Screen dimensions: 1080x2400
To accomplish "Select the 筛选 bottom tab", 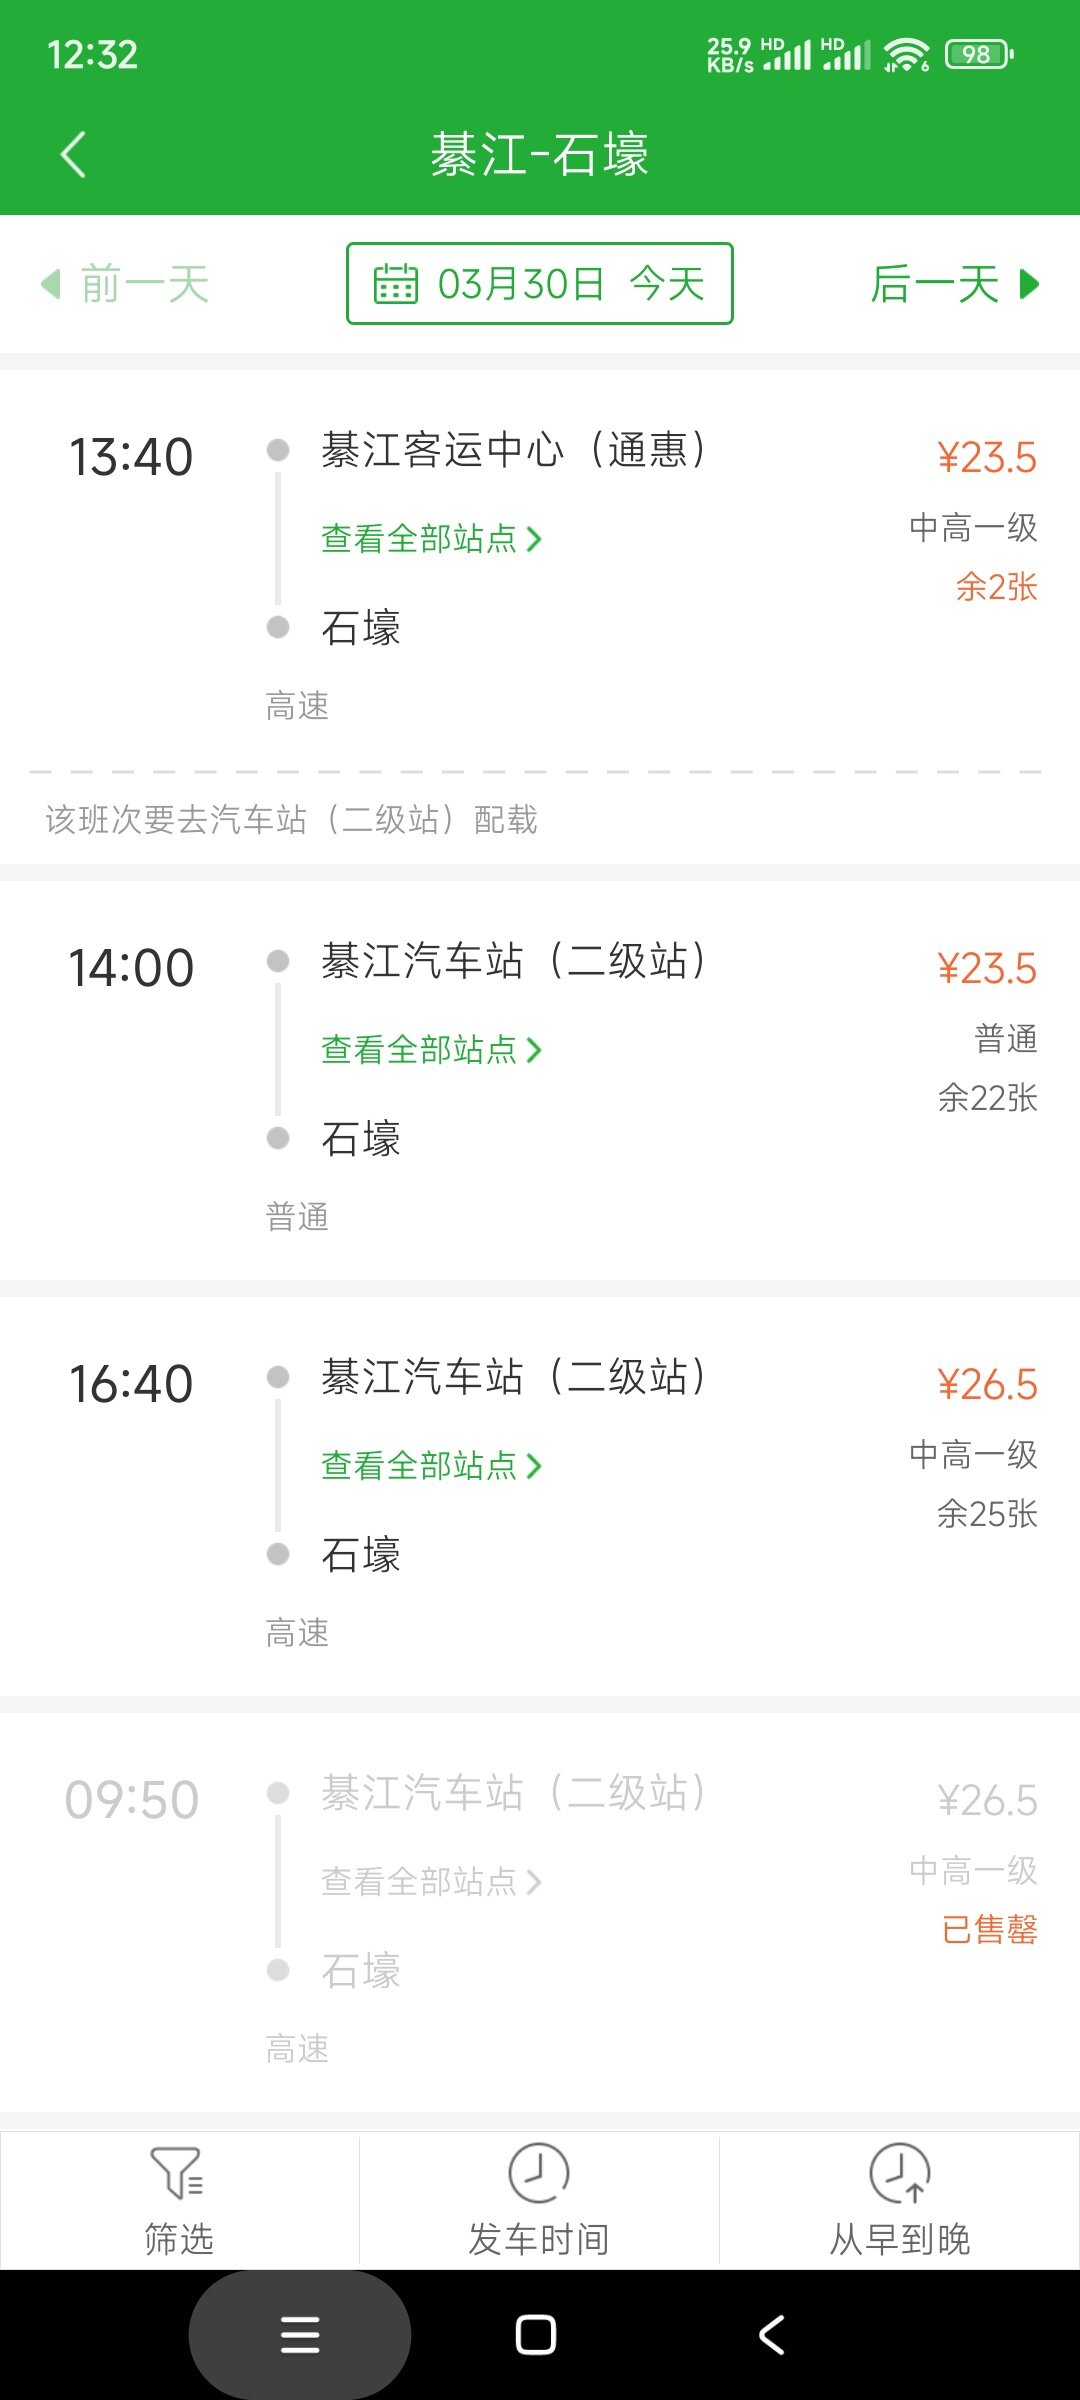I will coord(179,2200).
